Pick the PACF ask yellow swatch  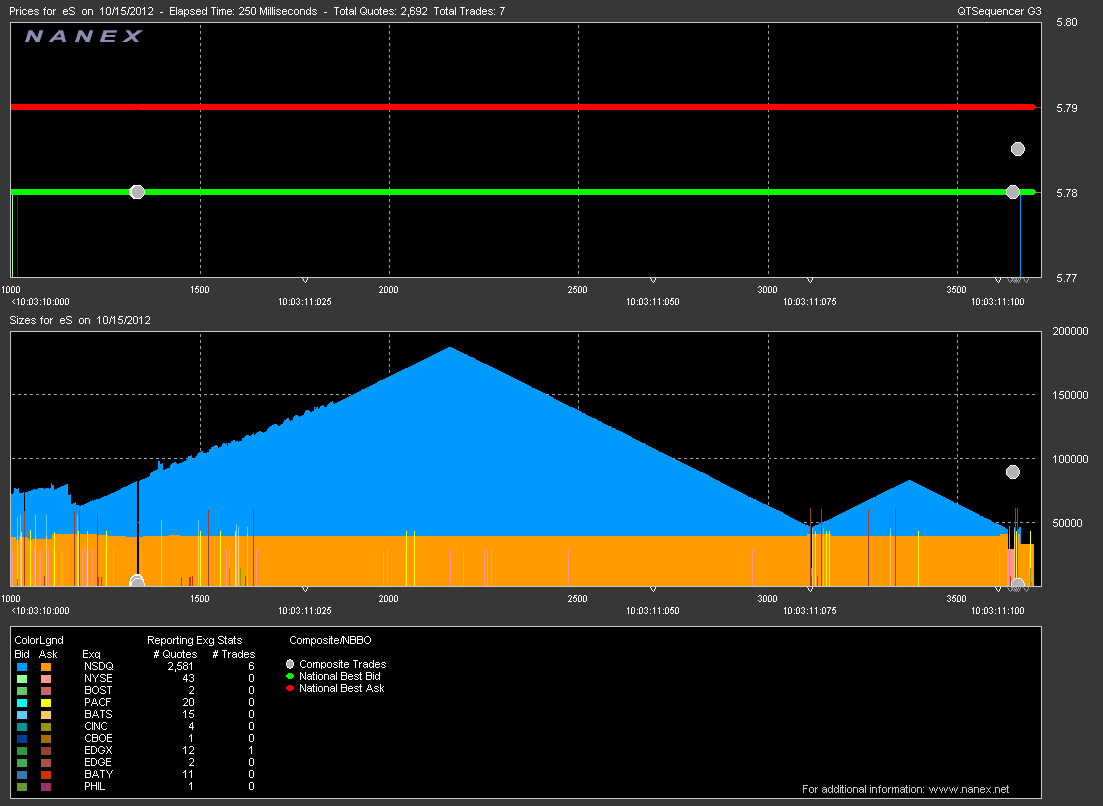pos(46,703)
